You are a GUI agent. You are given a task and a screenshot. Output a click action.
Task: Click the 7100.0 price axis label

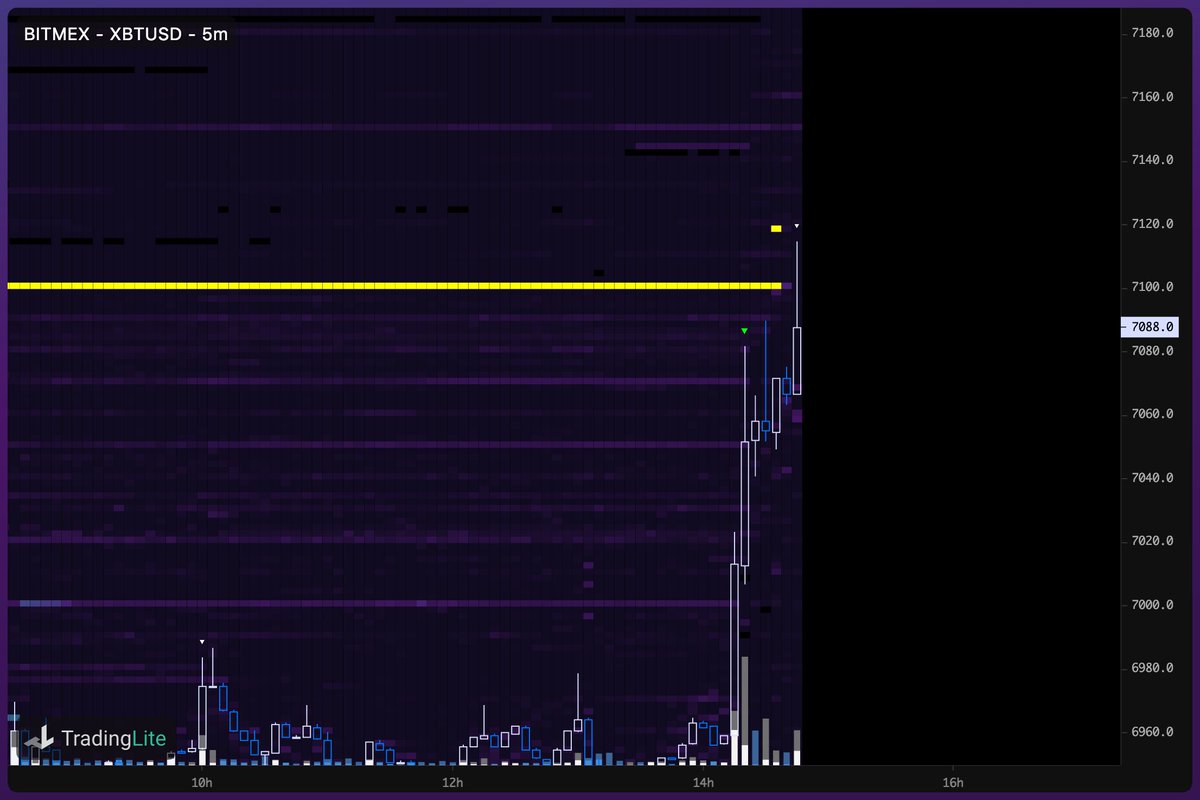pyautogui.click(x=1151, y=287)
